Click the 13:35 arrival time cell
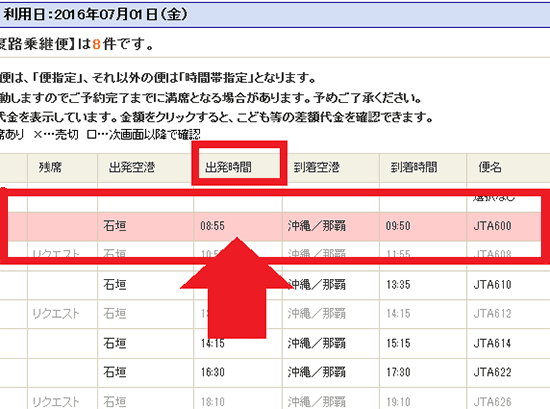550x409 pixels. pos(398,284)
